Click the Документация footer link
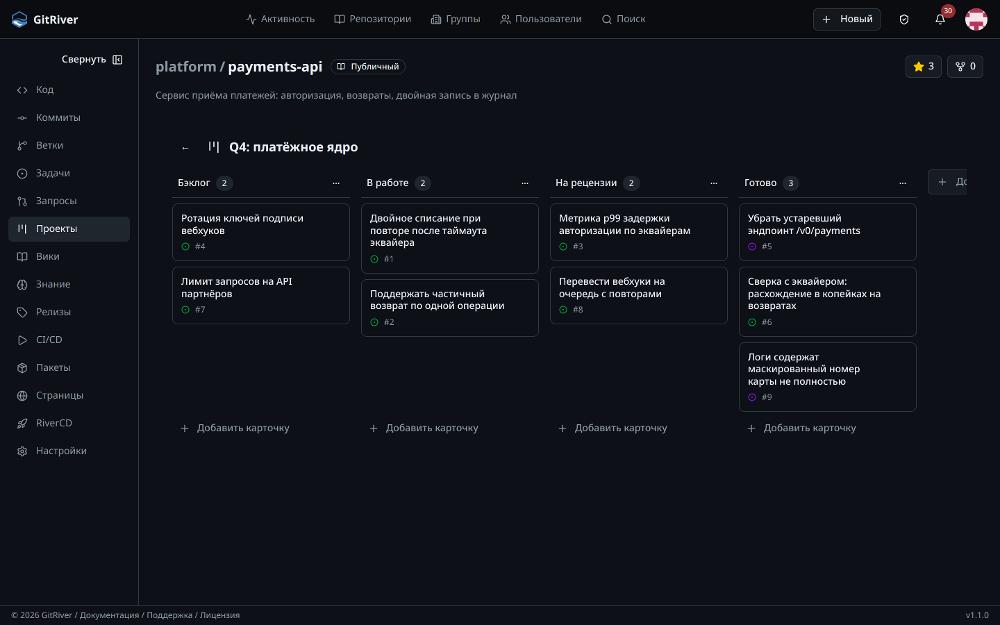1000x625 pixels. click(109, 615)
